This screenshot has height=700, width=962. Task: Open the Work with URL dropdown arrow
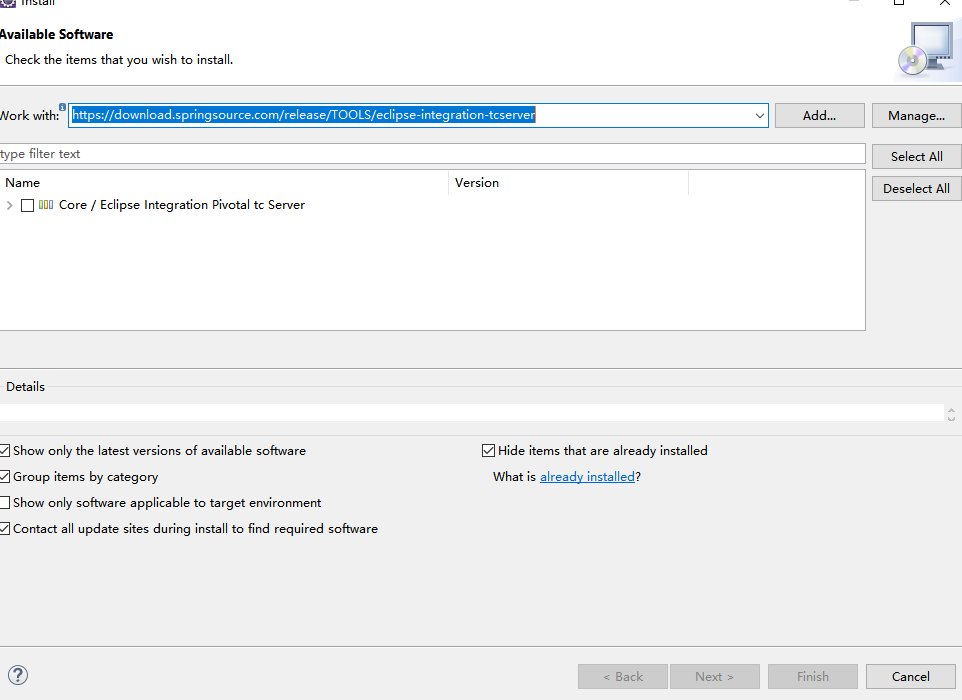(760, 115)
